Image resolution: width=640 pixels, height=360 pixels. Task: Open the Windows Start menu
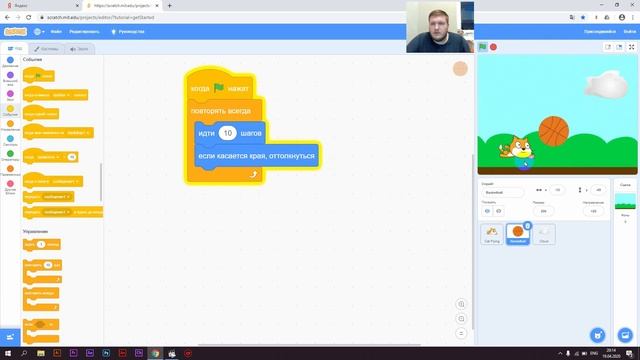pyautogui.click(x=7, y=353)
